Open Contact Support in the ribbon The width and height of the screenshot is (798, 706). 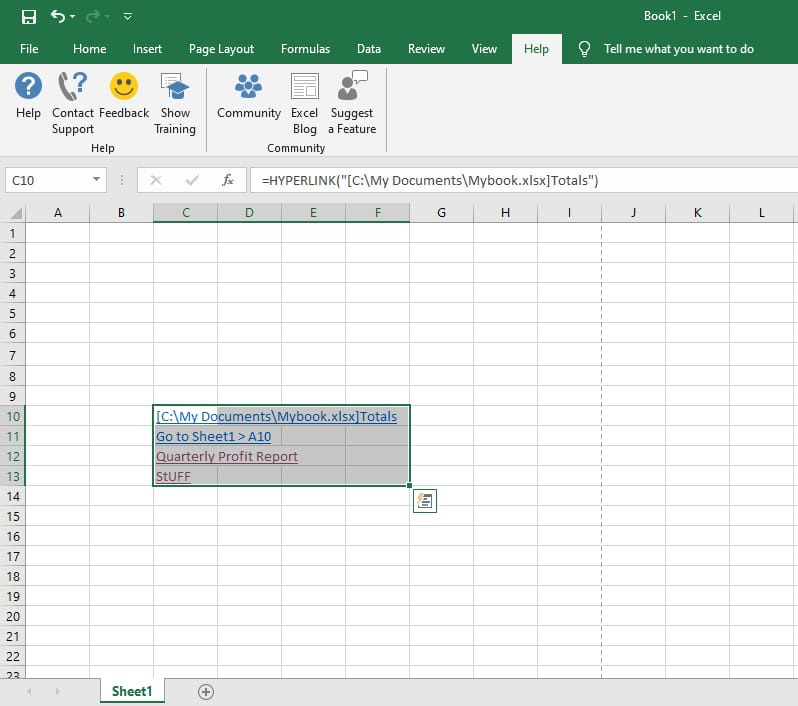pyautogui.click(x=72, y=88)
